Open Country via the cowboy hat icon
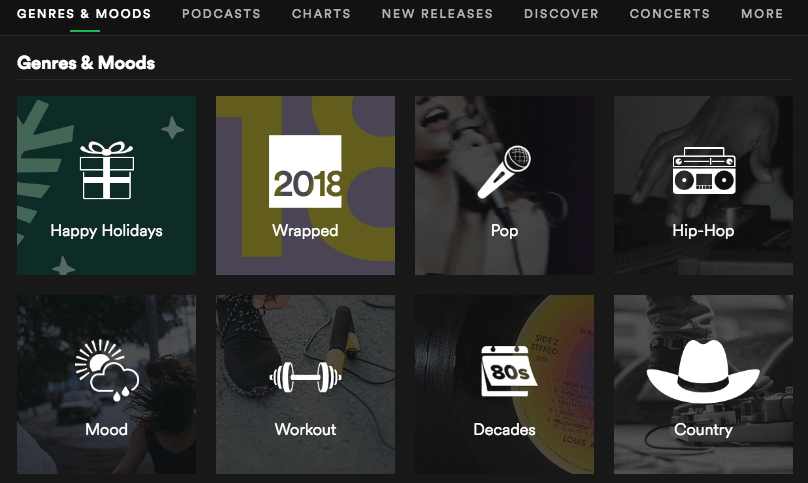Screen dimensions: 808x483 (703, 371)
